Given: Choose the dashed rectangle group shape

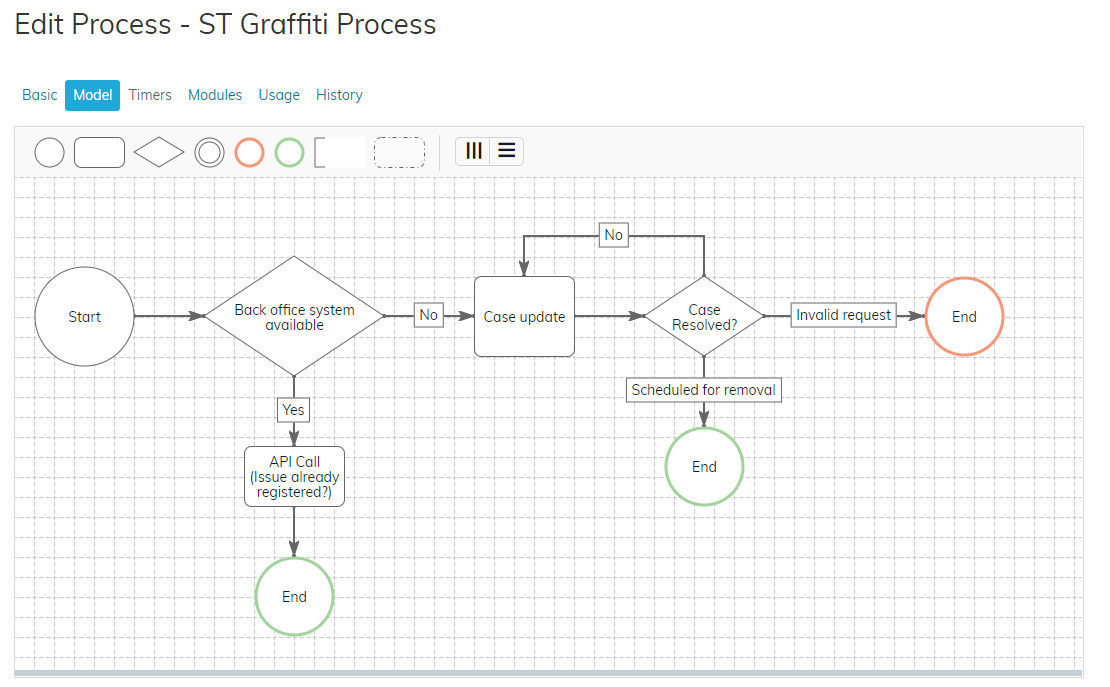Looking at the screenshot, I should 399,152.
